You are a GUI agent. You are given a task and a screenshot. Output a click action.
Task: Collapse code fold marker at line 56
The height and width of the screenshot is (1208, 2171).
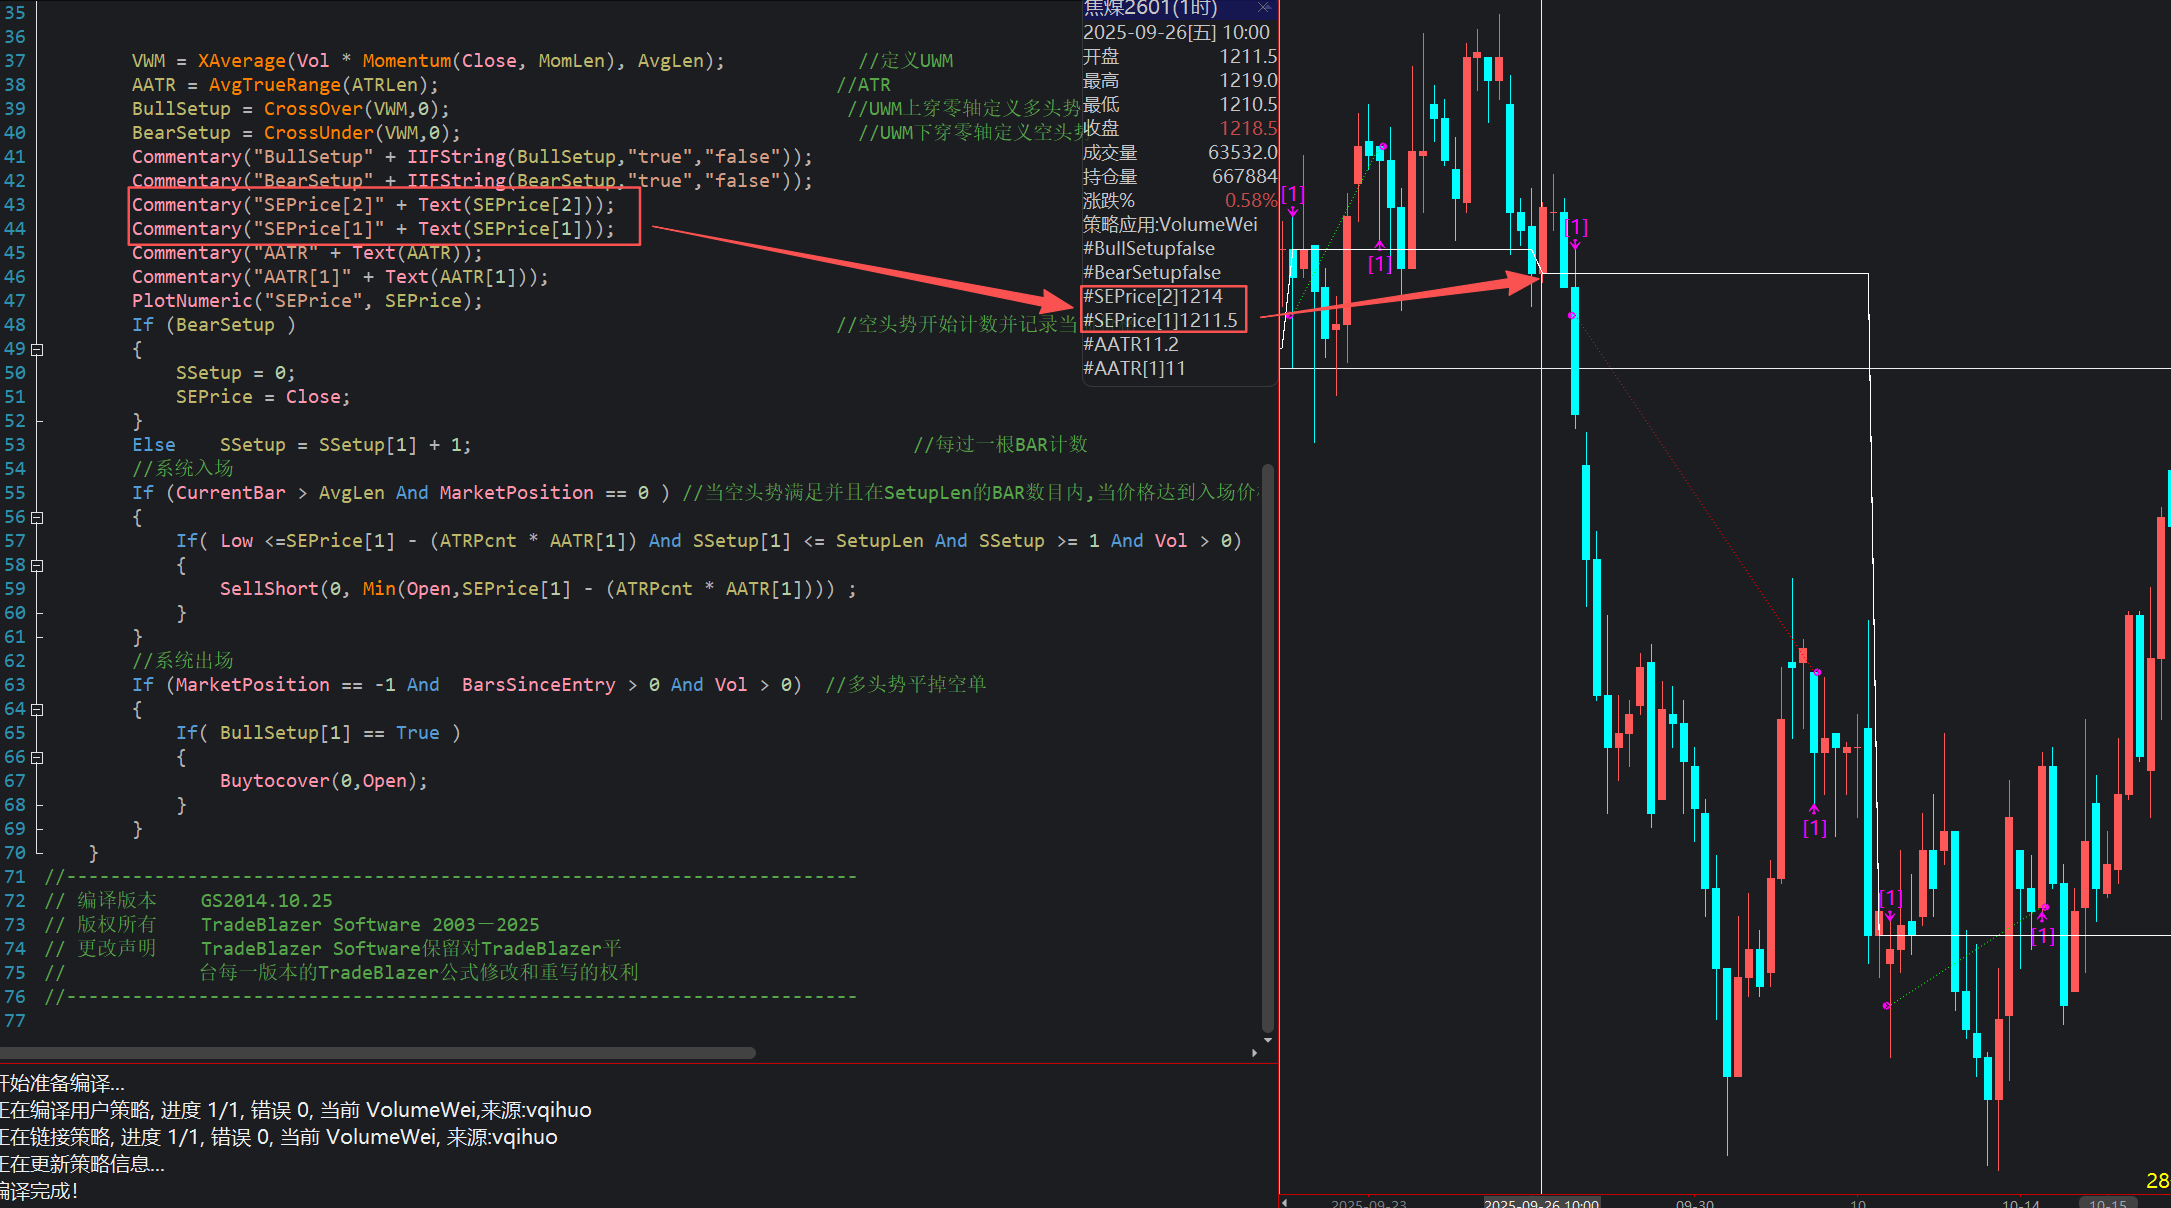click(x=37, y=518)
